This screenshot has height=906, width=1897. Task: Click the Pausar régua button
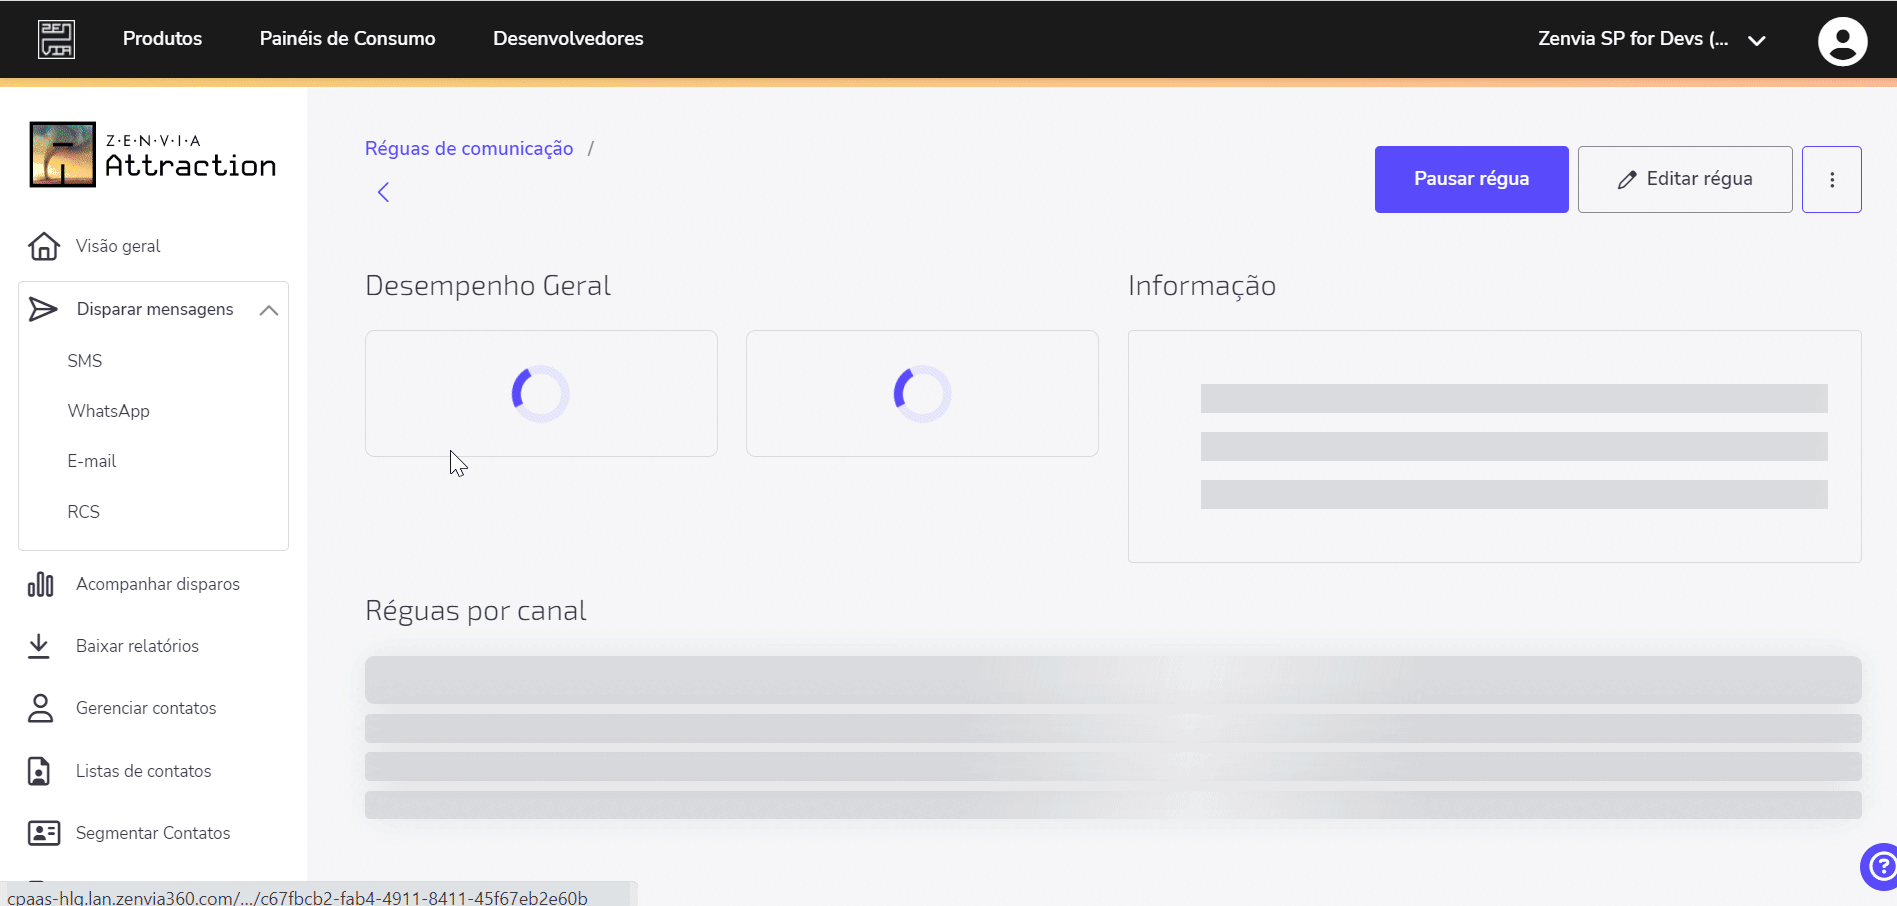pos(1471,179)
